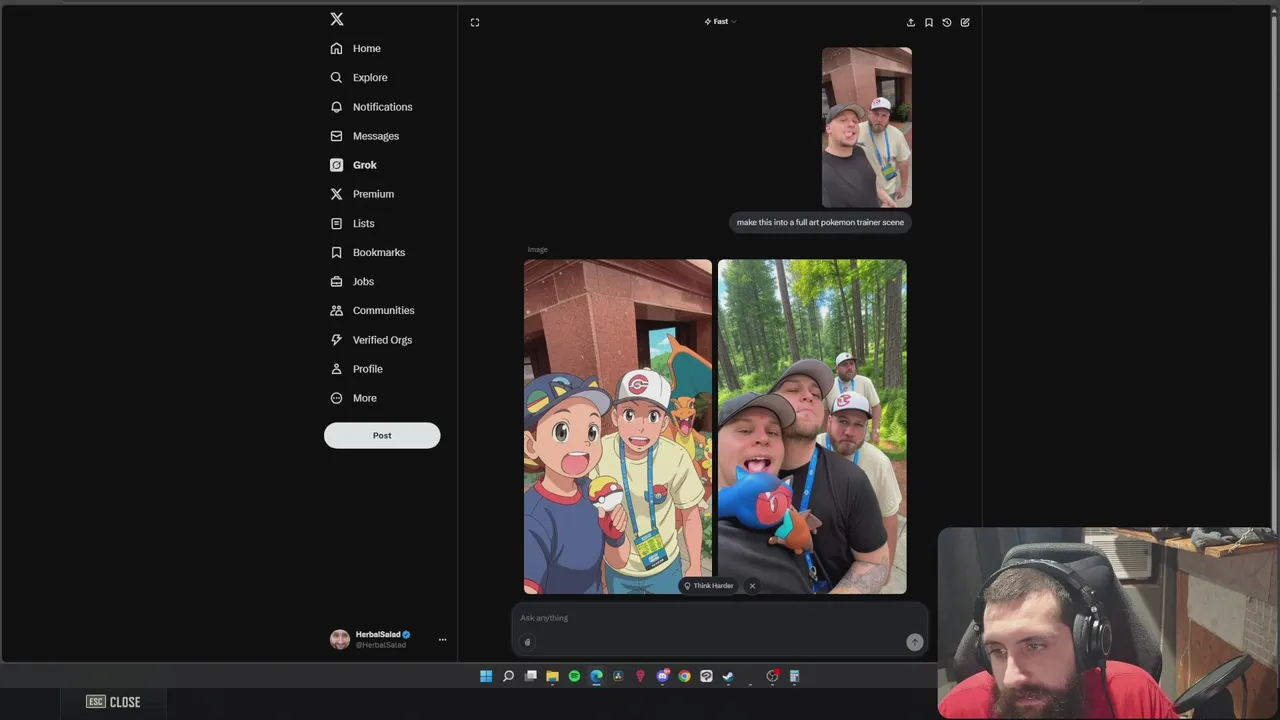Screen dimensions: 1280x720
Task: Open the HerbalSalad account avatar
Action: pyautogui.click(x=340, y=640)
